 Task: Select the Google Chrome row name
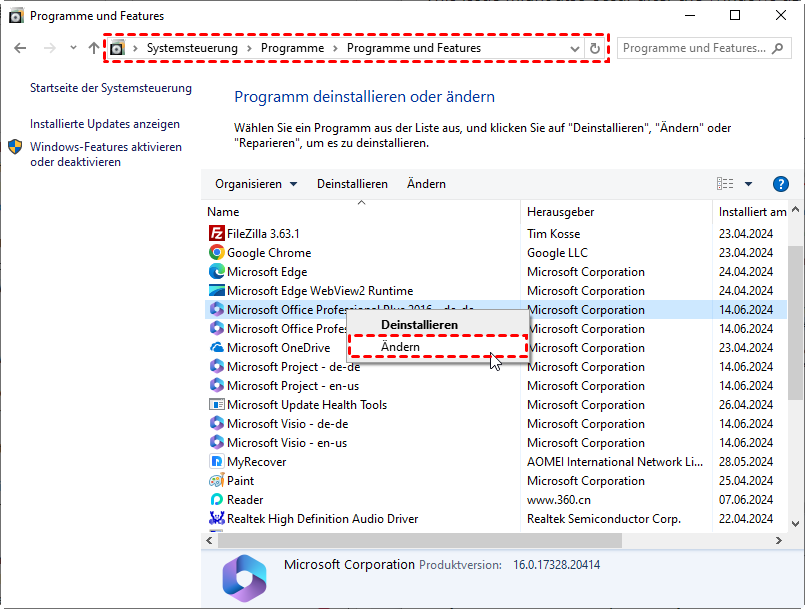(269, 253)
